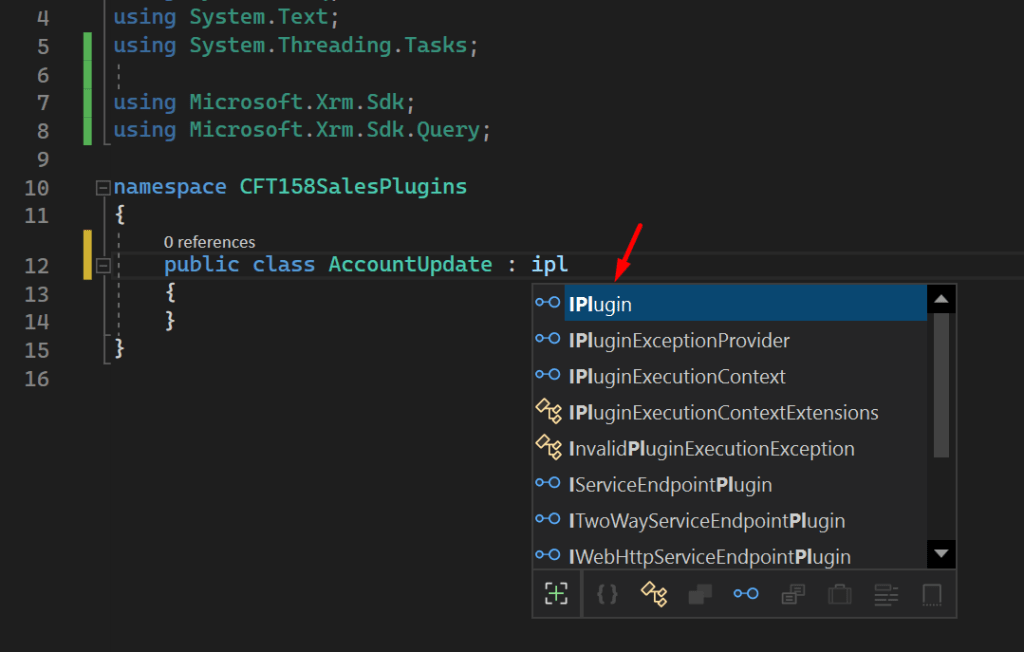Image resolution: width=1024 pixels, height=652 pixels.
Task: Click the namespaces filter icon in IntelliSense
Action: [606, 593]
